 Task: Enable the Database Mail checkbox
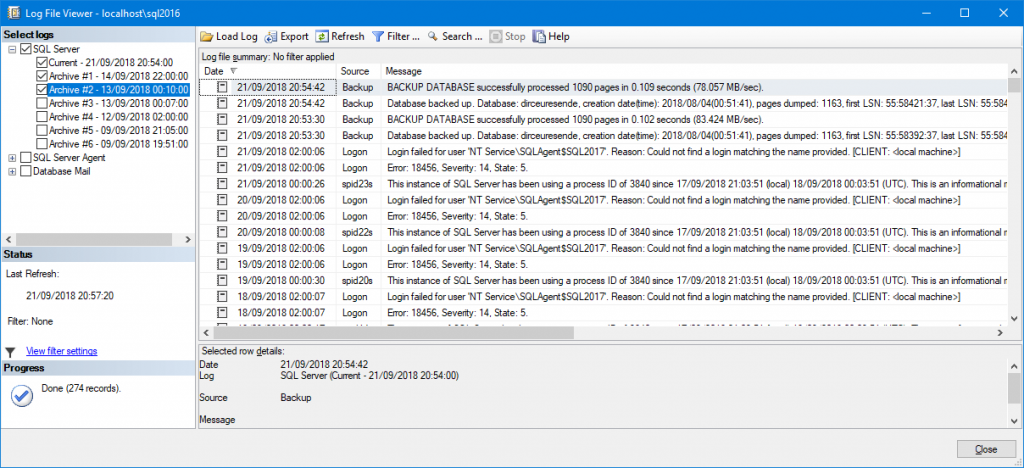tap(26, 171)
